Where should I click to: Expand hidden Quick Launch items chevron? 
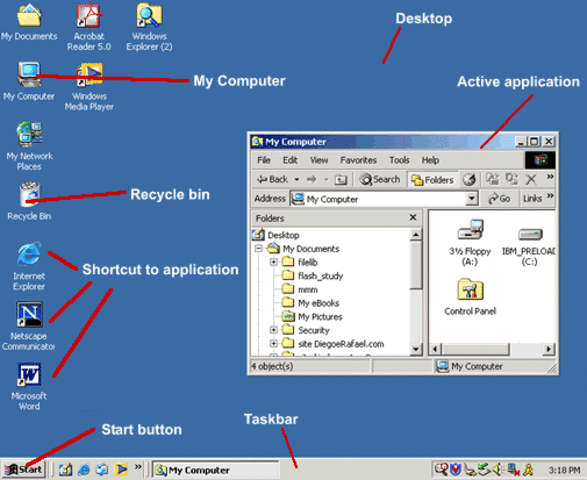[138, 467]
